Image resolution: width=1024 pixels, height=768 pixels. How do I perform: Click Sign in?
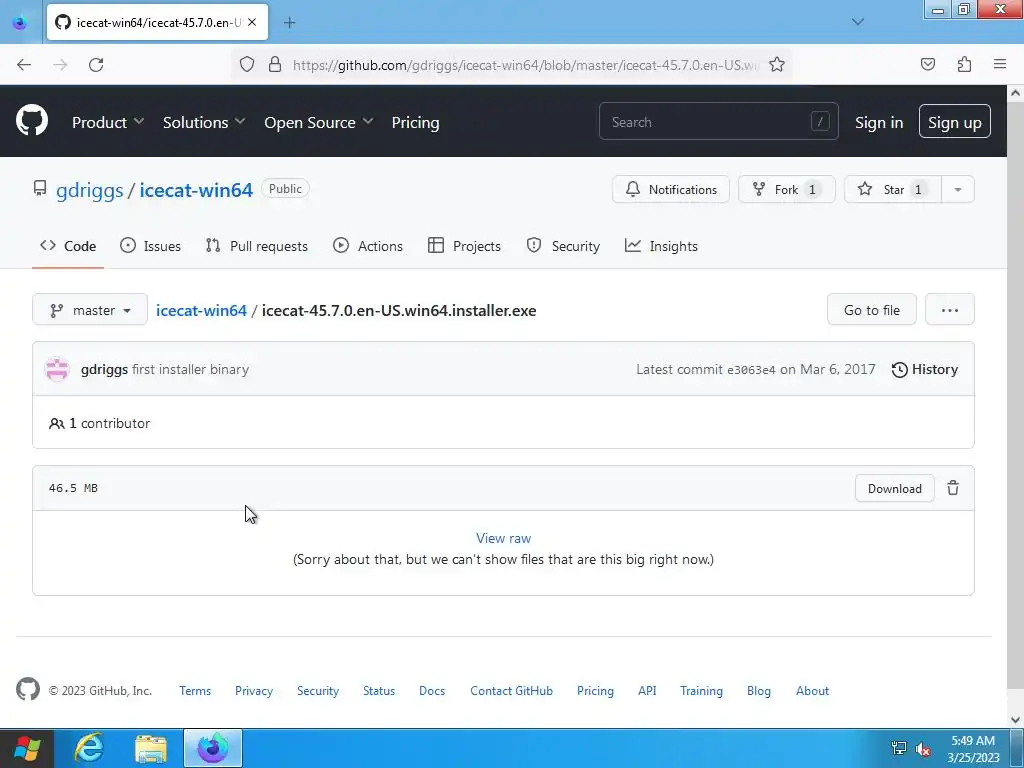pyautogui.click(x=879, y=123)
